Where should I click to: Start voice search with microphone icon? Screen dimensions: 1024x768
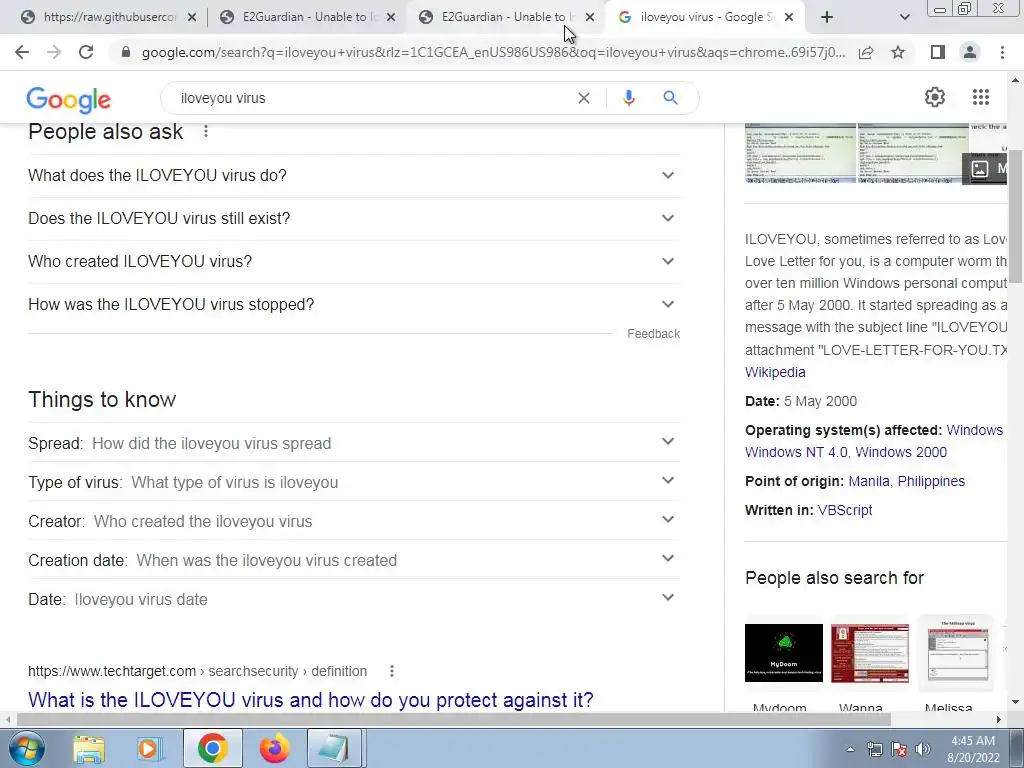pos(628,98)
